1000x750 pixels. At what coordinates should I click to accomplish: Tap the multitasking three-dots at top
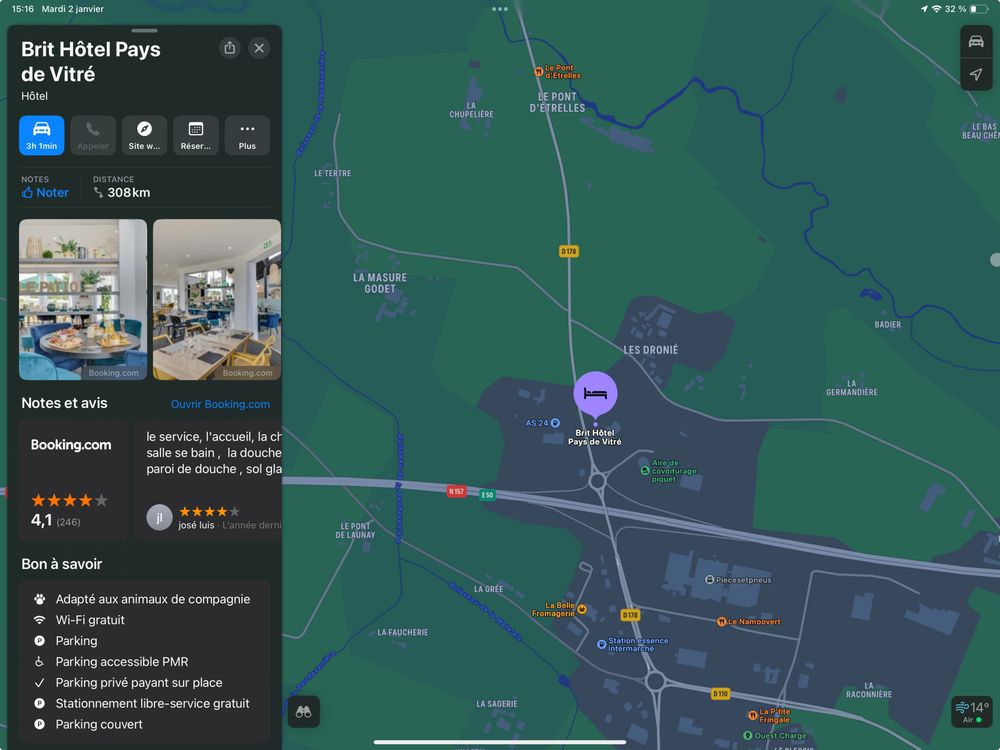pos(500,8)
